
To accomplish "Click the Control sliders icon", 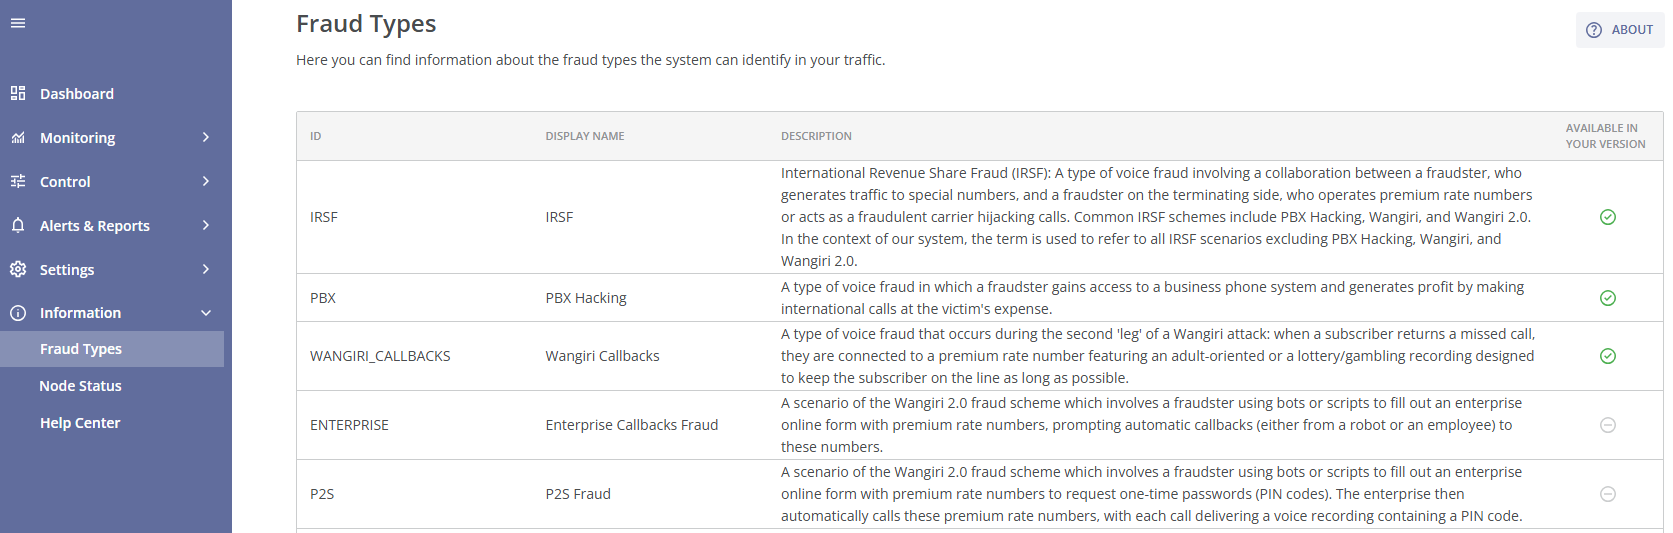I will pos(18,181).
